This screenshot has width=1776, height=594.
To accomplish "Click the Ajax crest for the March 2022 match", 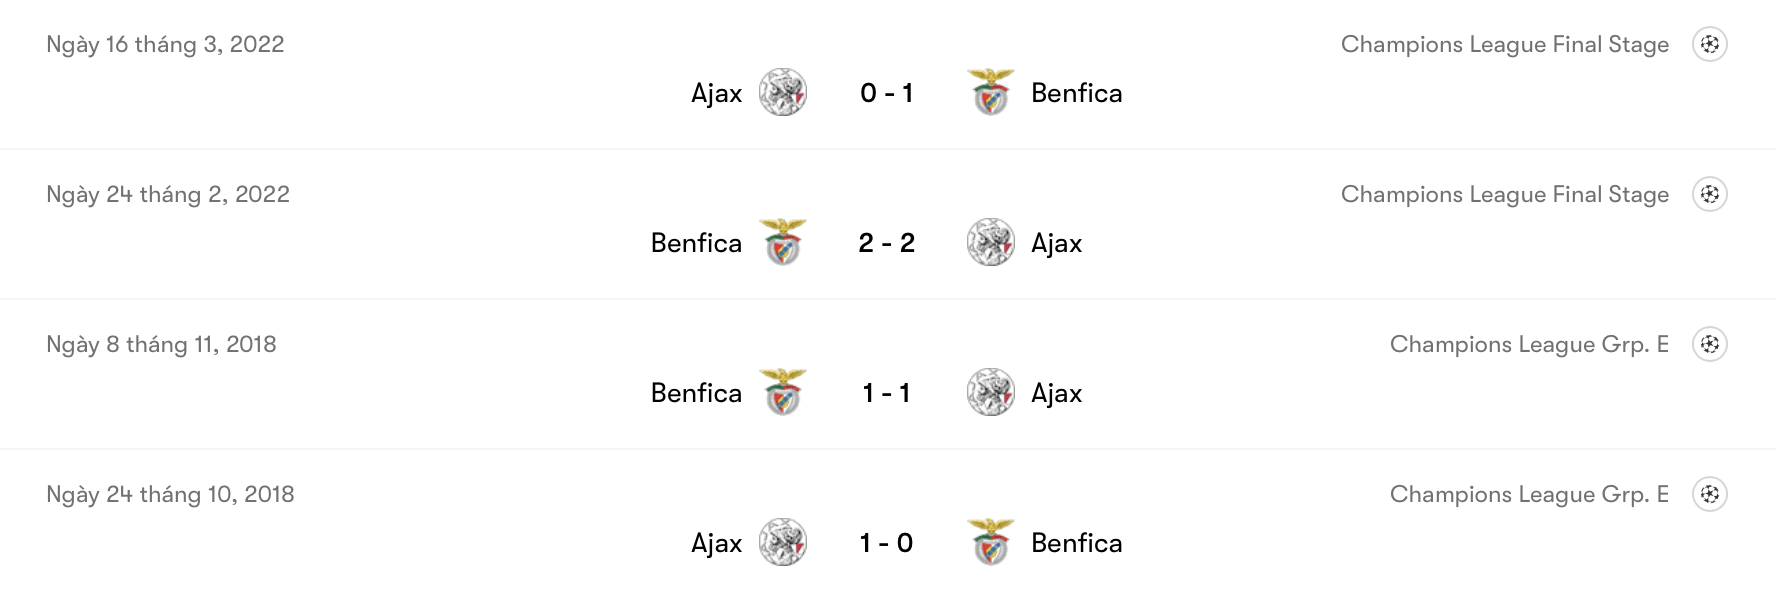I will point(784,93).
